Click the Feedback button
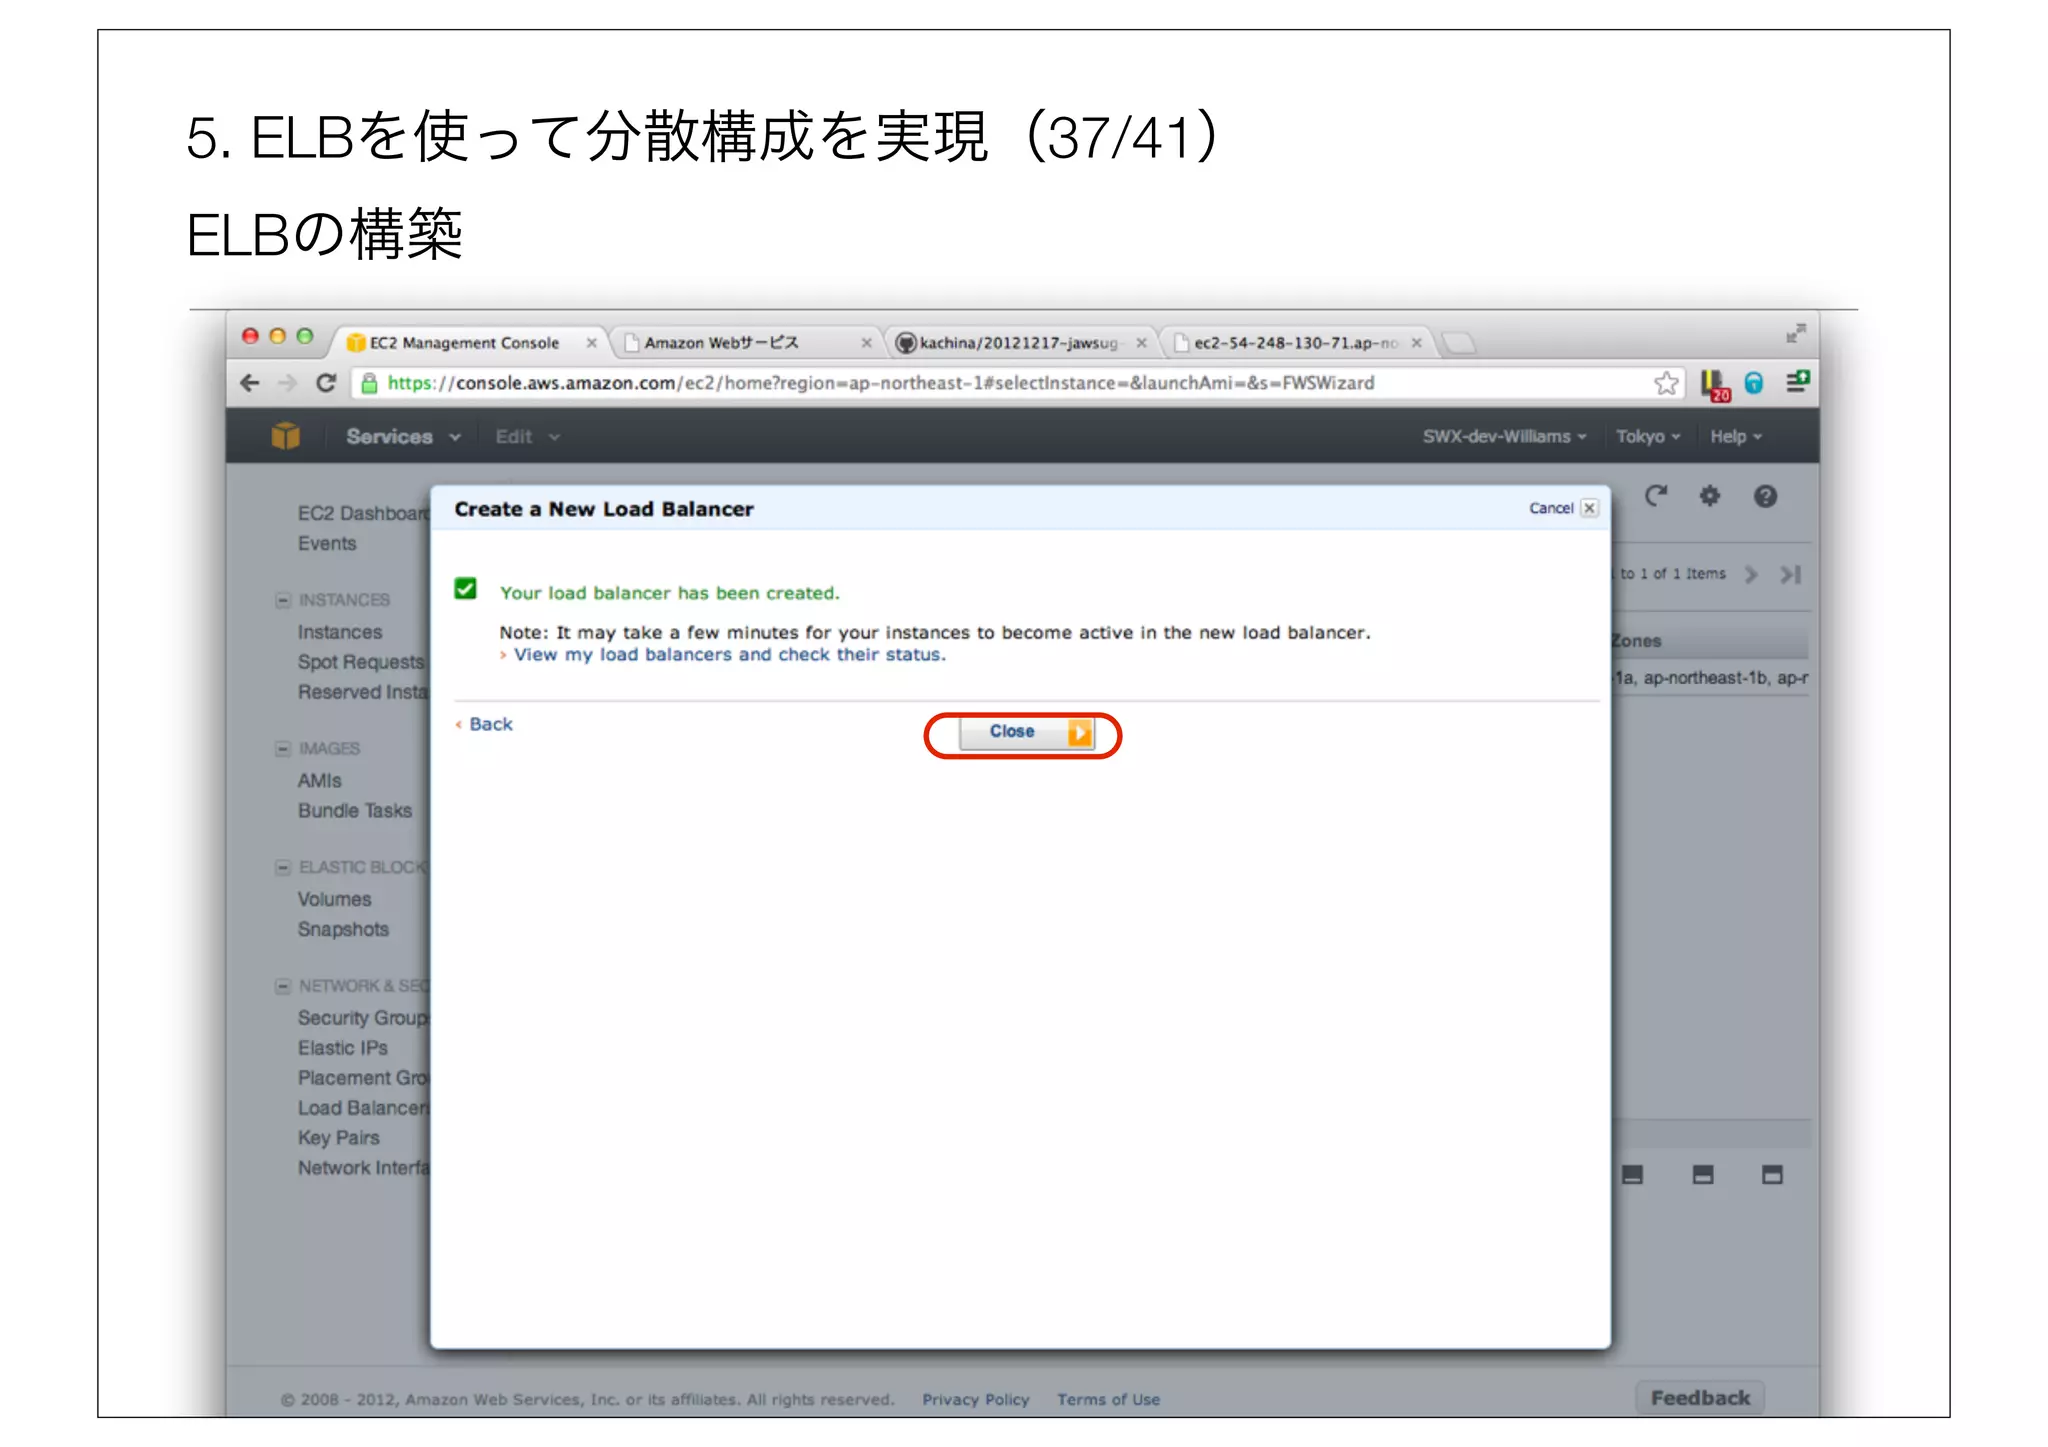The image size is (2048, 1447). click(x=1700, y=1398)
